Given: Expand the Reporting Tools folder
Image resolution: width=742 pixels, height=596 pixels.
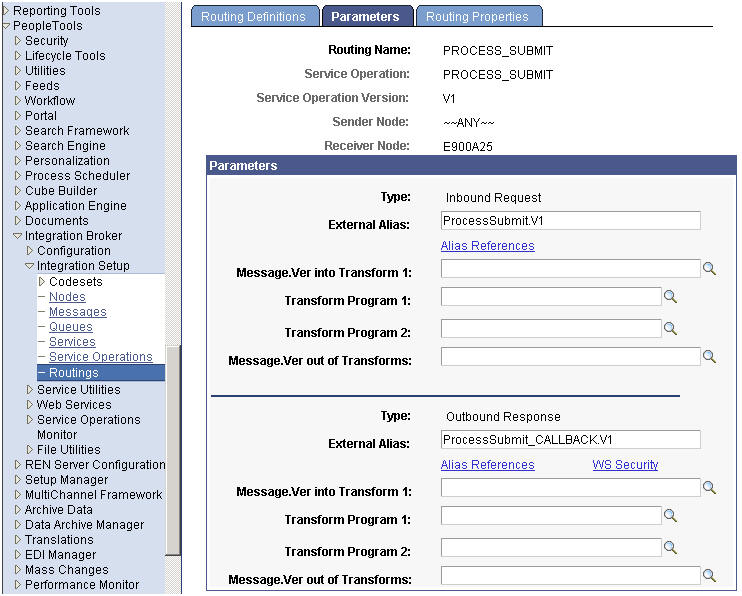Looking at the screenshot, I should [6, 10].
